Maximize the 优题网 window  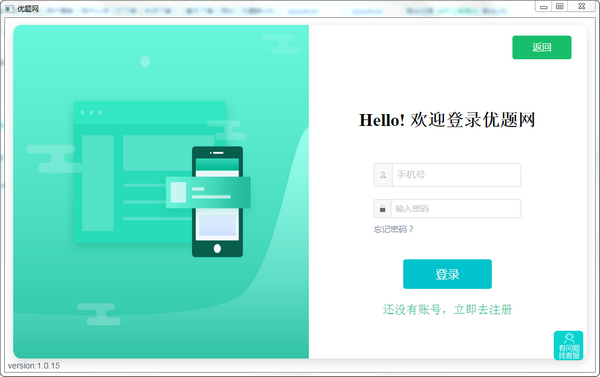tap(559, 7)
